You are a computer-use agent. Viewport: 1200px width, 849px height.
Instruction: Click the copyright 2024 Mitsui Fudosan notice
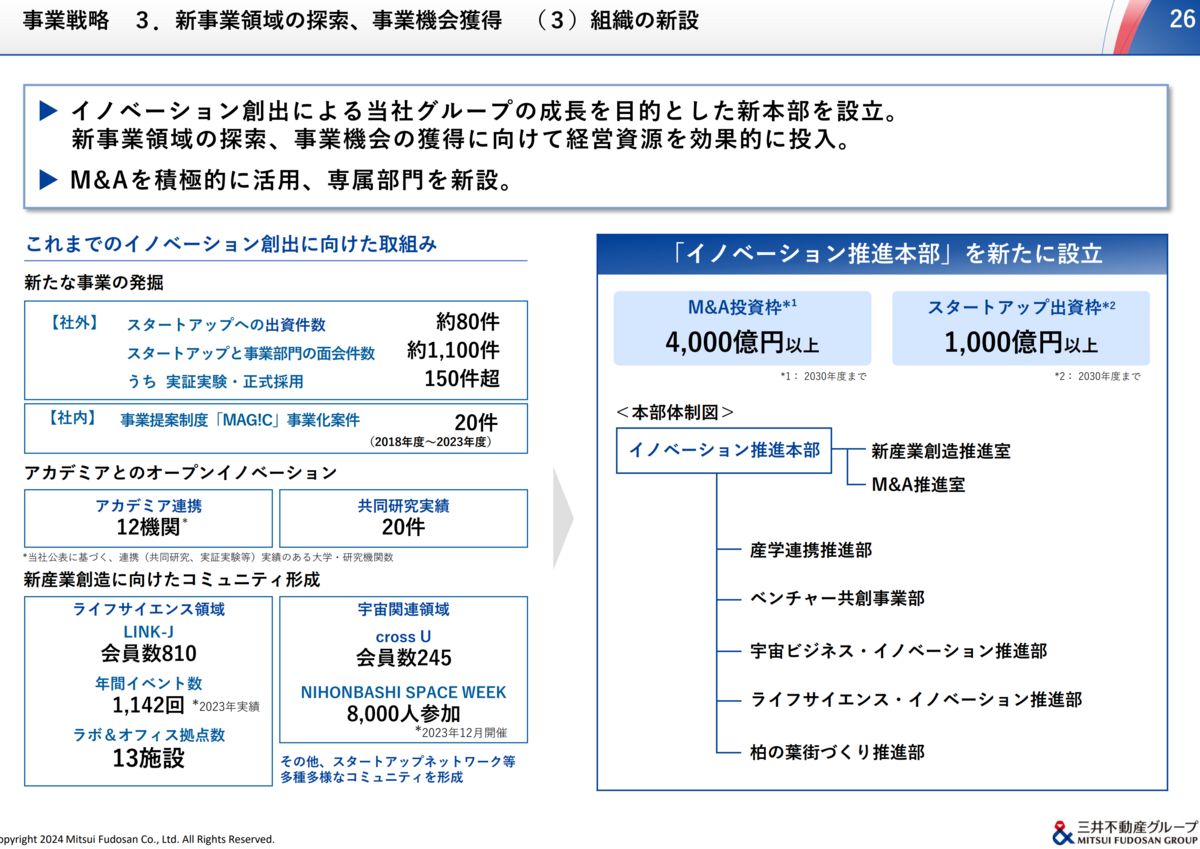coord(137,839)
